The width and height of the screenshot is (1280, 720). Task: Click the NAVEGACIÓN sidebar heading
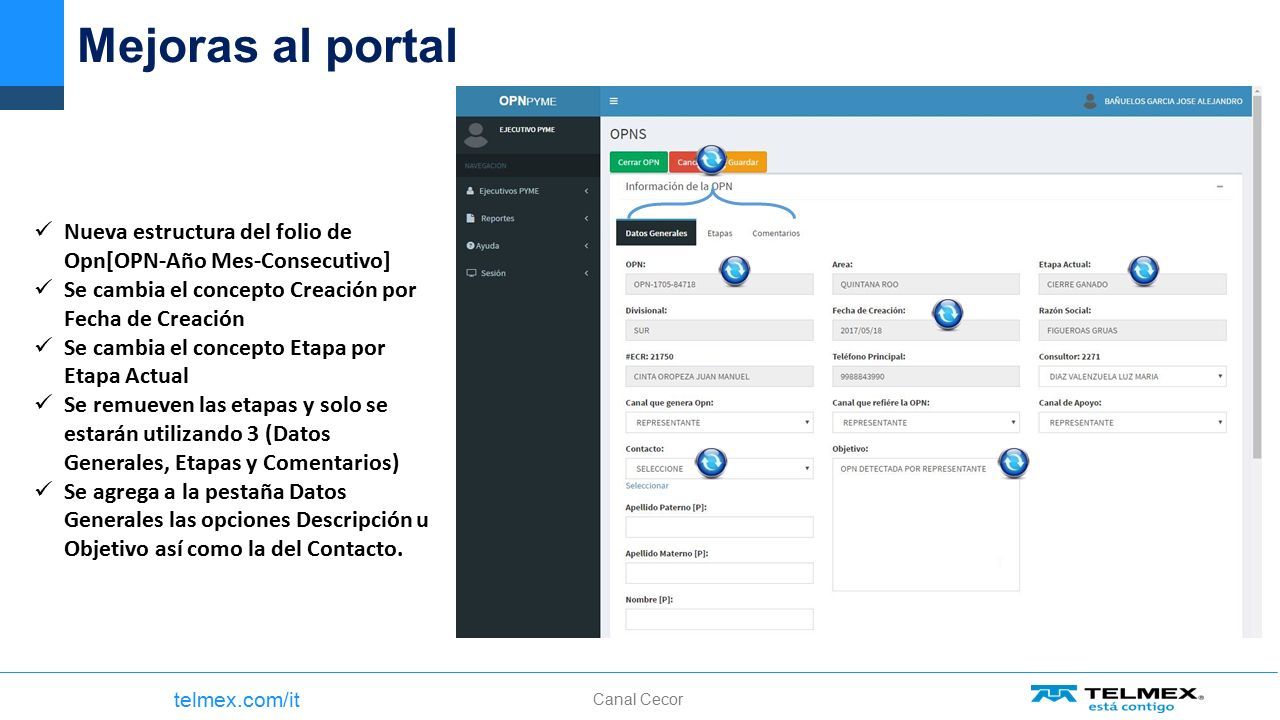pyautogui.click(x=486, y=166)
